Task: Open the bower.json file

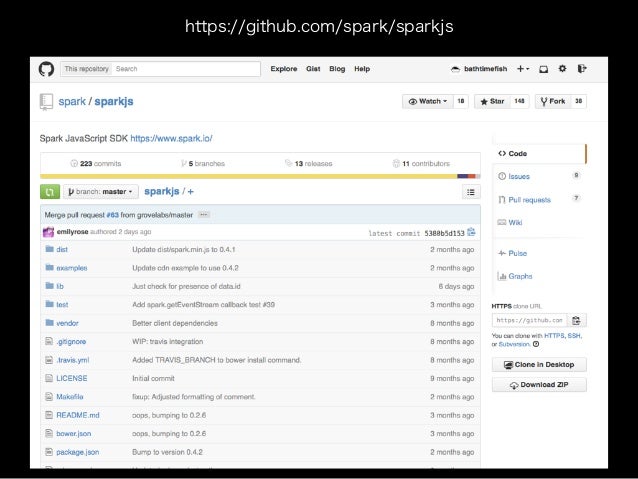Action: [74, 434]
